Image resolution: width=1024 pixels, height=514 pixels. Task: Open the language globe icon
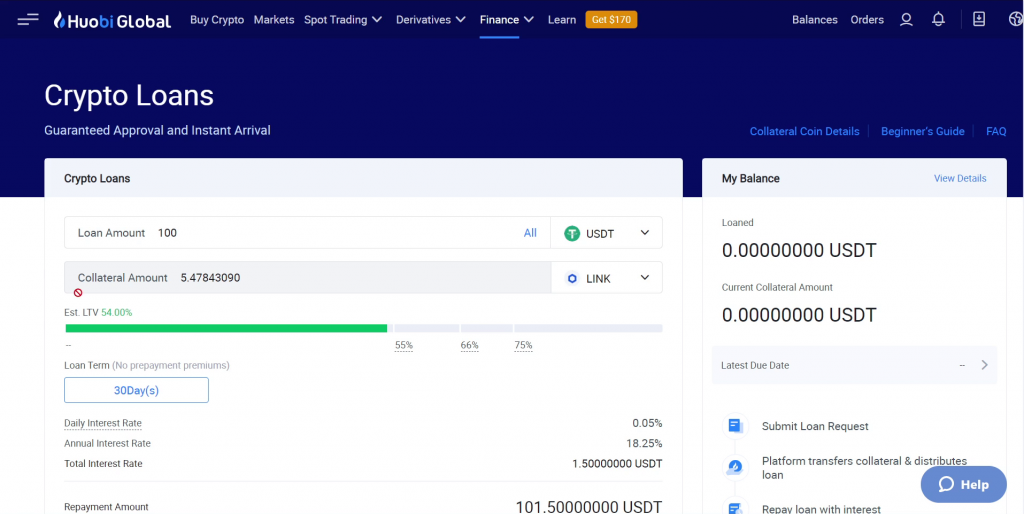(1016, 20)
